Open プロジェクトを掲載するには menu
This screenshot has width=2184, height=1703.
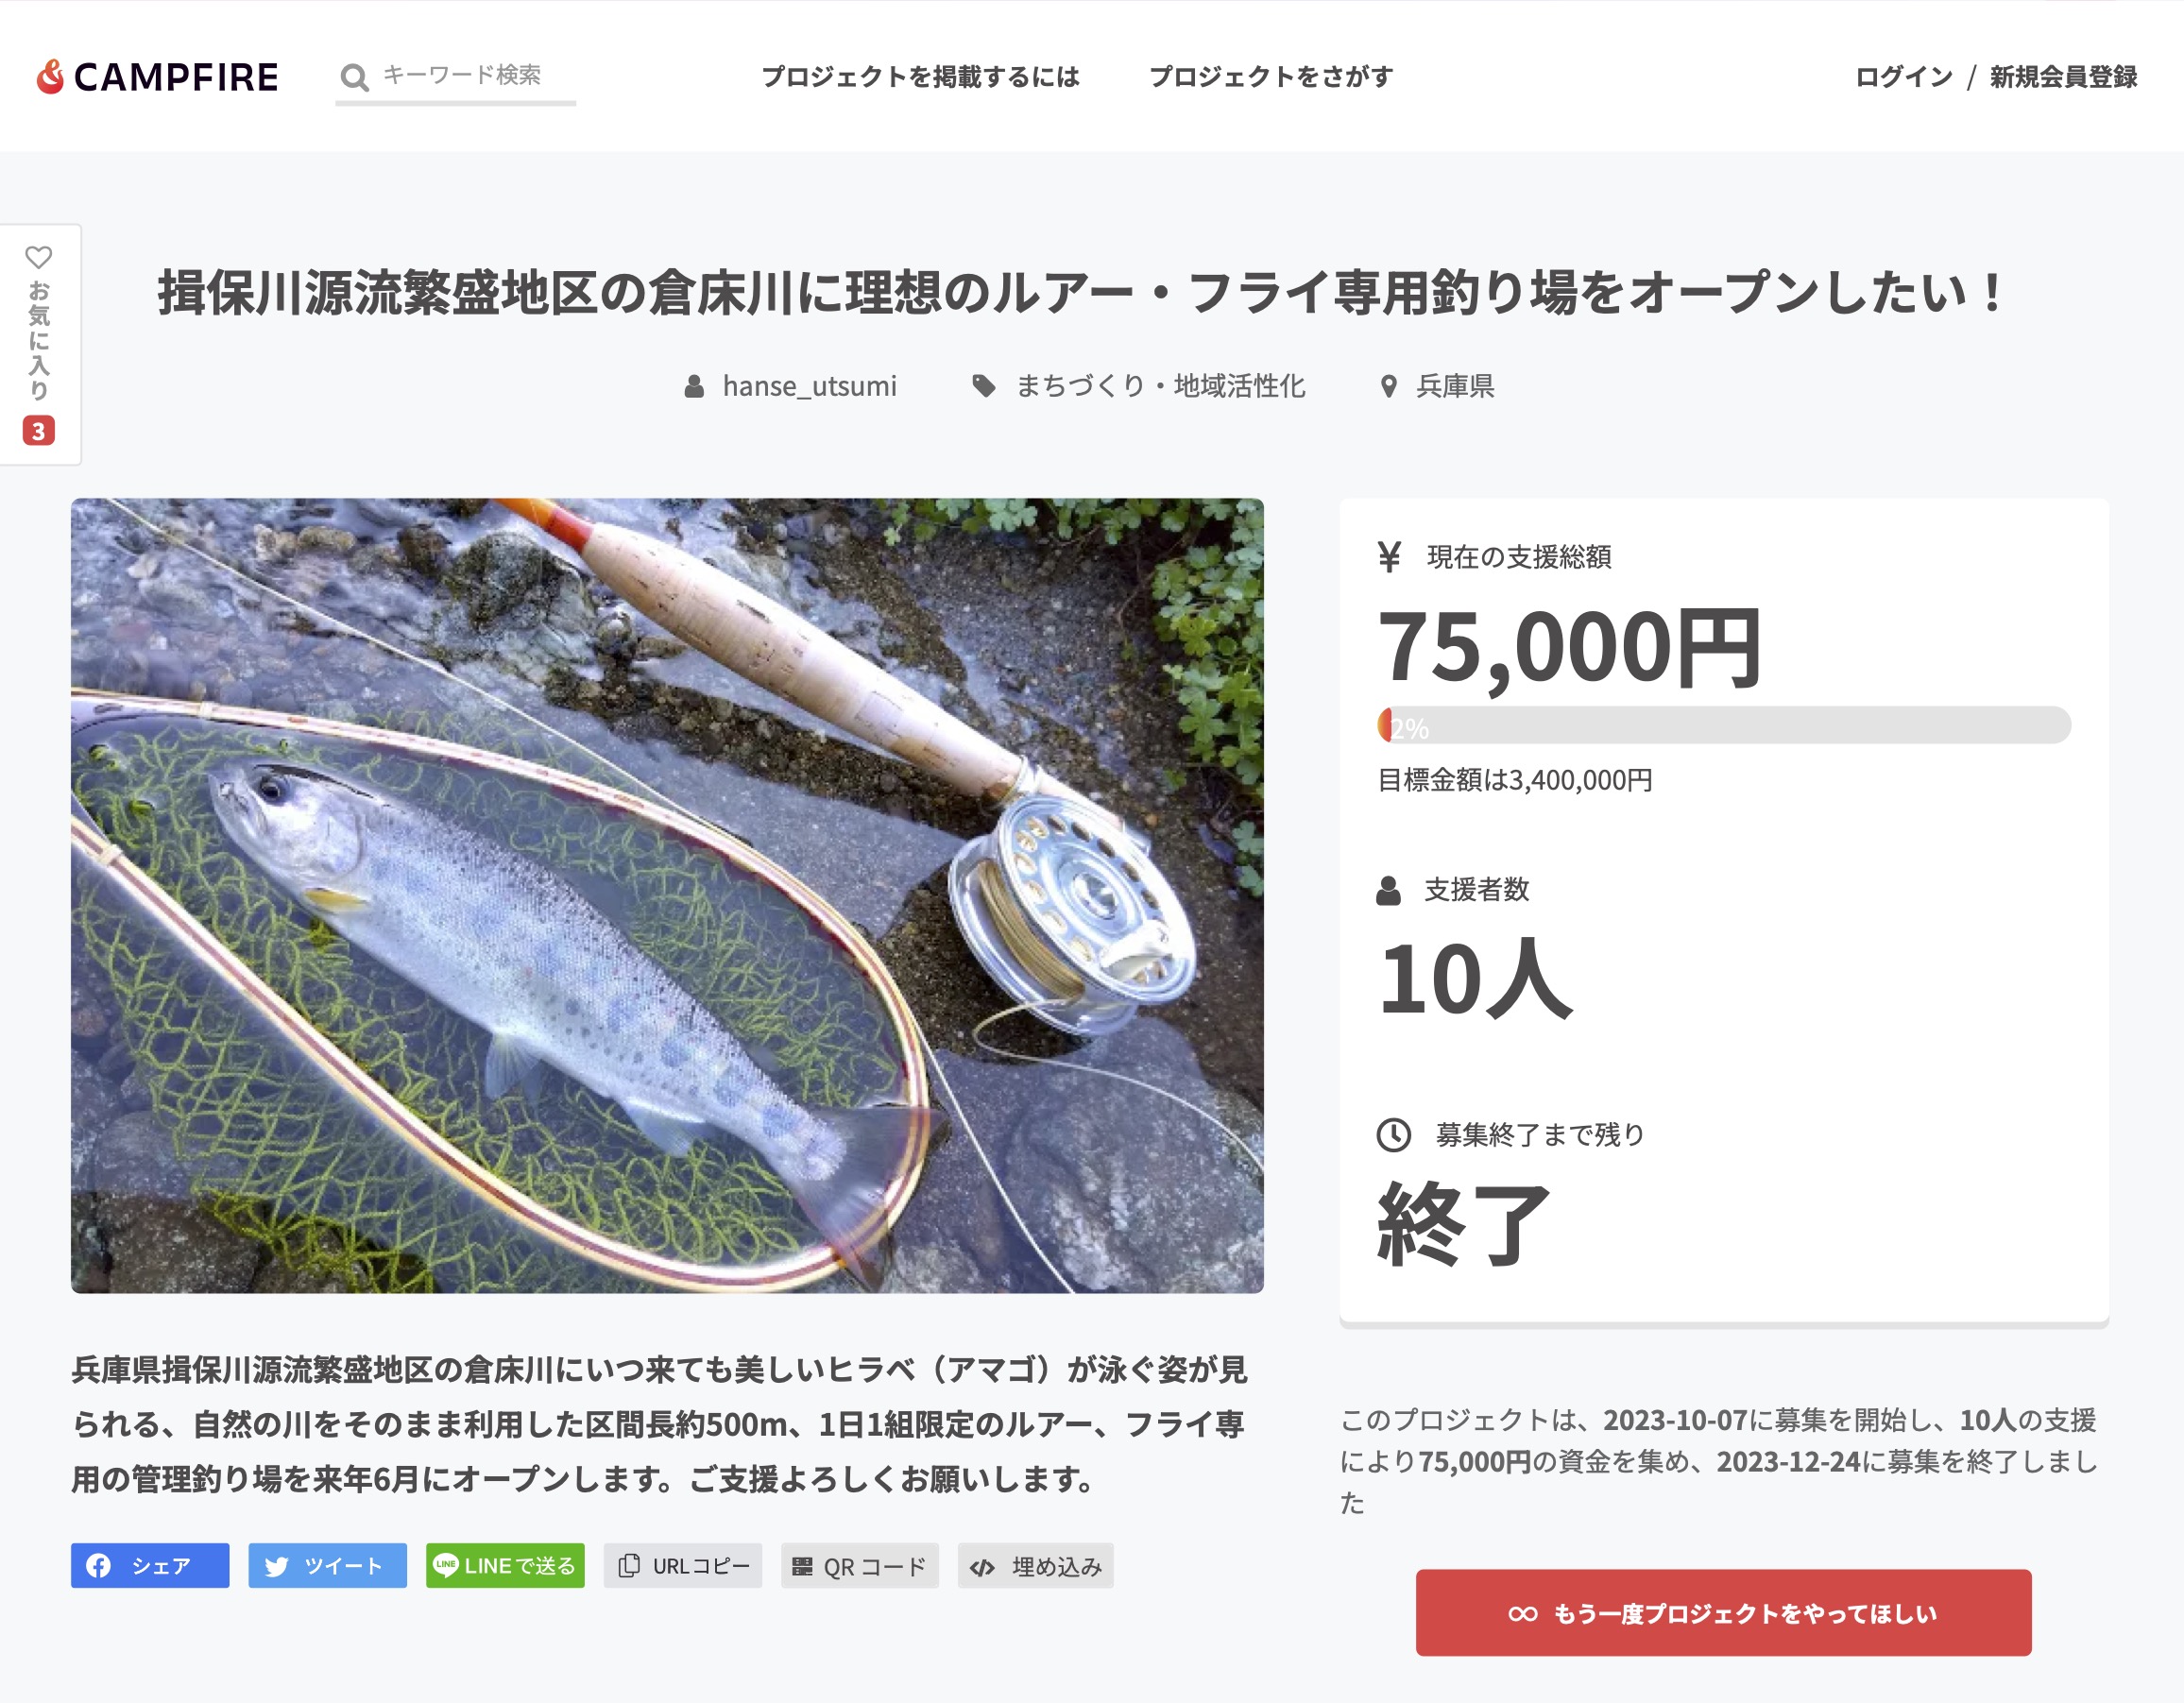(920, 77)
